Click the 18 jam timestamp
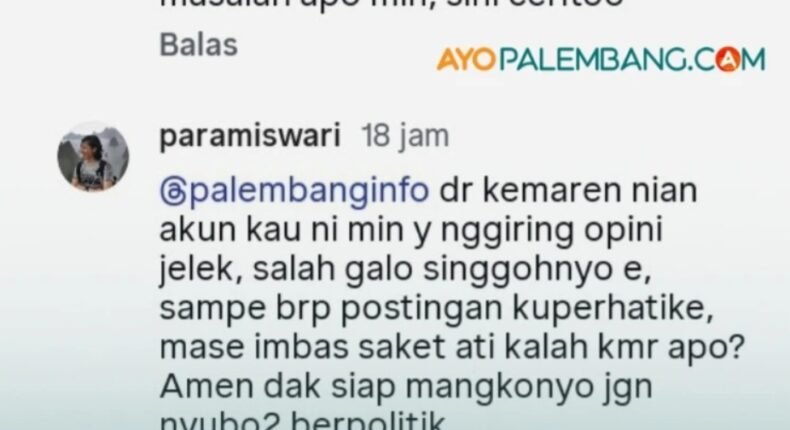Screen dimensions: 790x430 coord(405,136)
